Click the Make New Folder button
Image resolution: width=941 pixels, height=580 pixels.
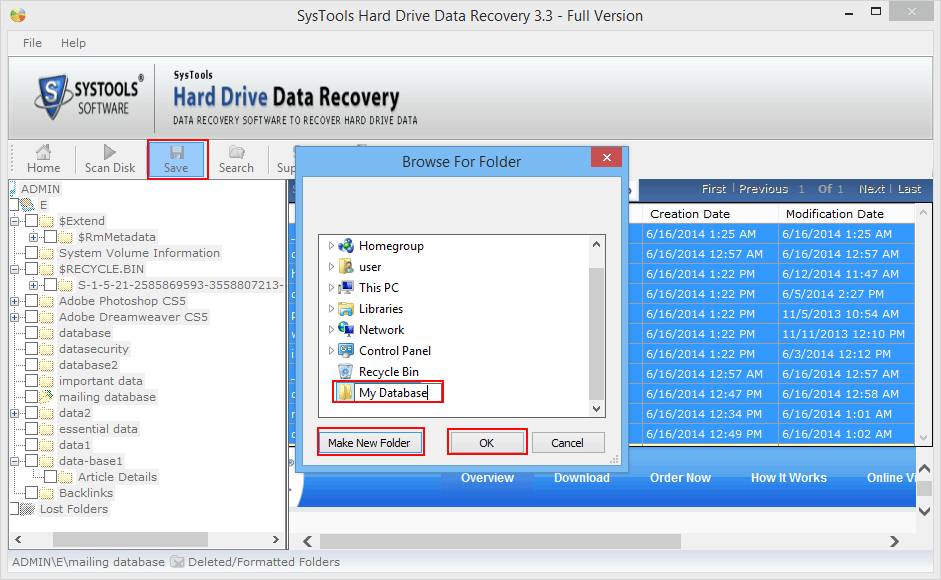[370, 443]
